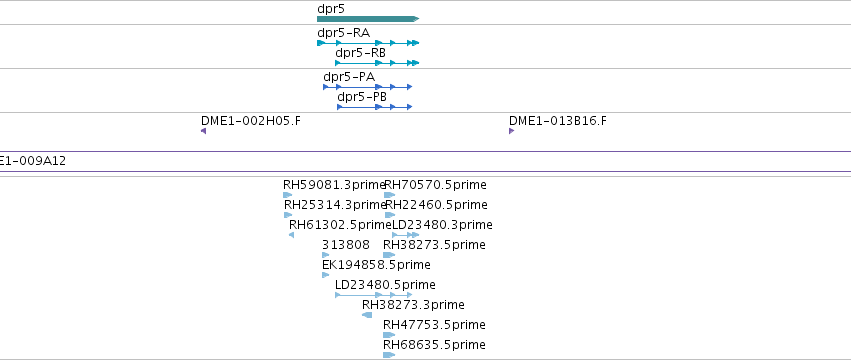The image size is (851, 360).
Task: Select the EK194858.5prime EST glyph
Action: tap(326, 275)
